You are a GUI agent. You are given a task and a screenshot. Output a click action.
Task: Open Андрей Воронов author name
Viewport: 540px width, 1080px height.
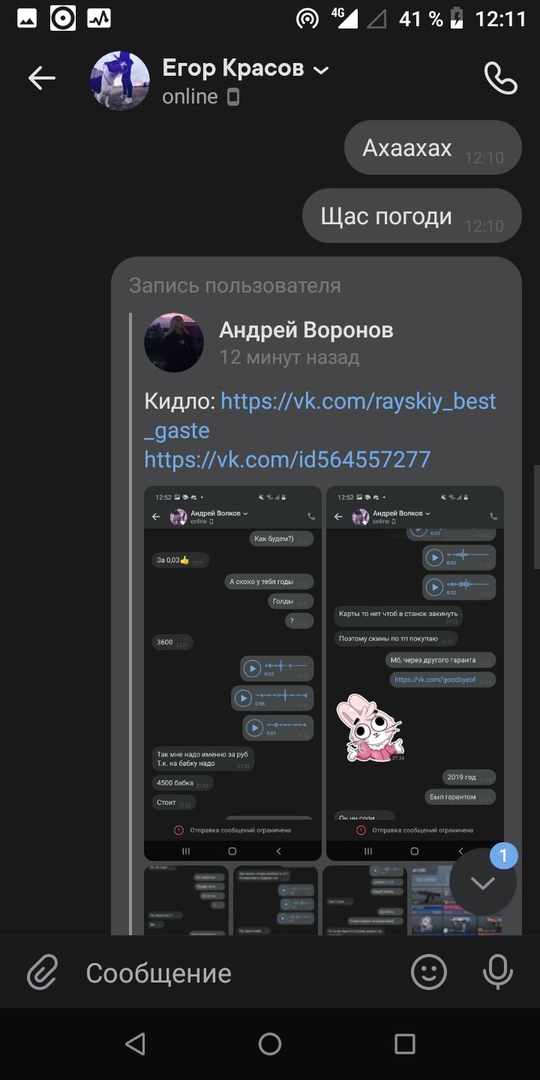(x=306, y=330)
